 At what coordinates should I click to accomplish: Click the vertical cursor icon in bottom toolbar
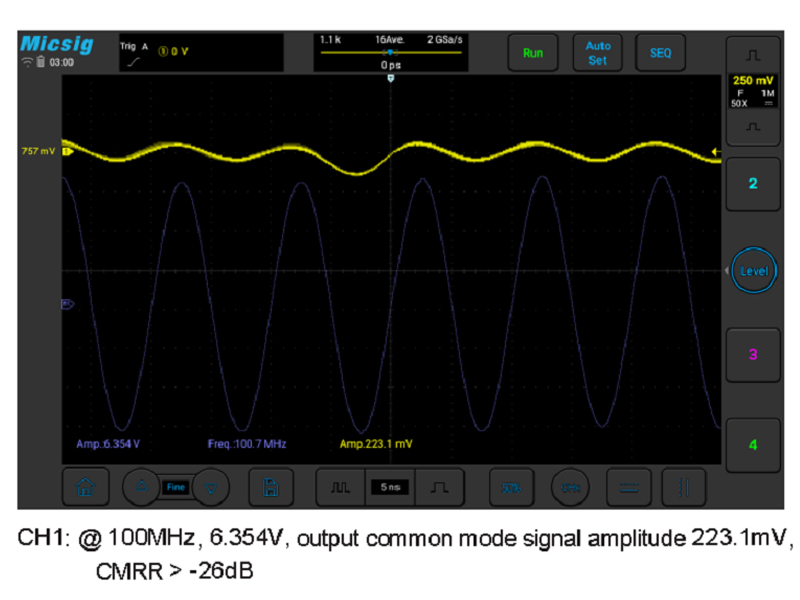click(x=683, y=488)
